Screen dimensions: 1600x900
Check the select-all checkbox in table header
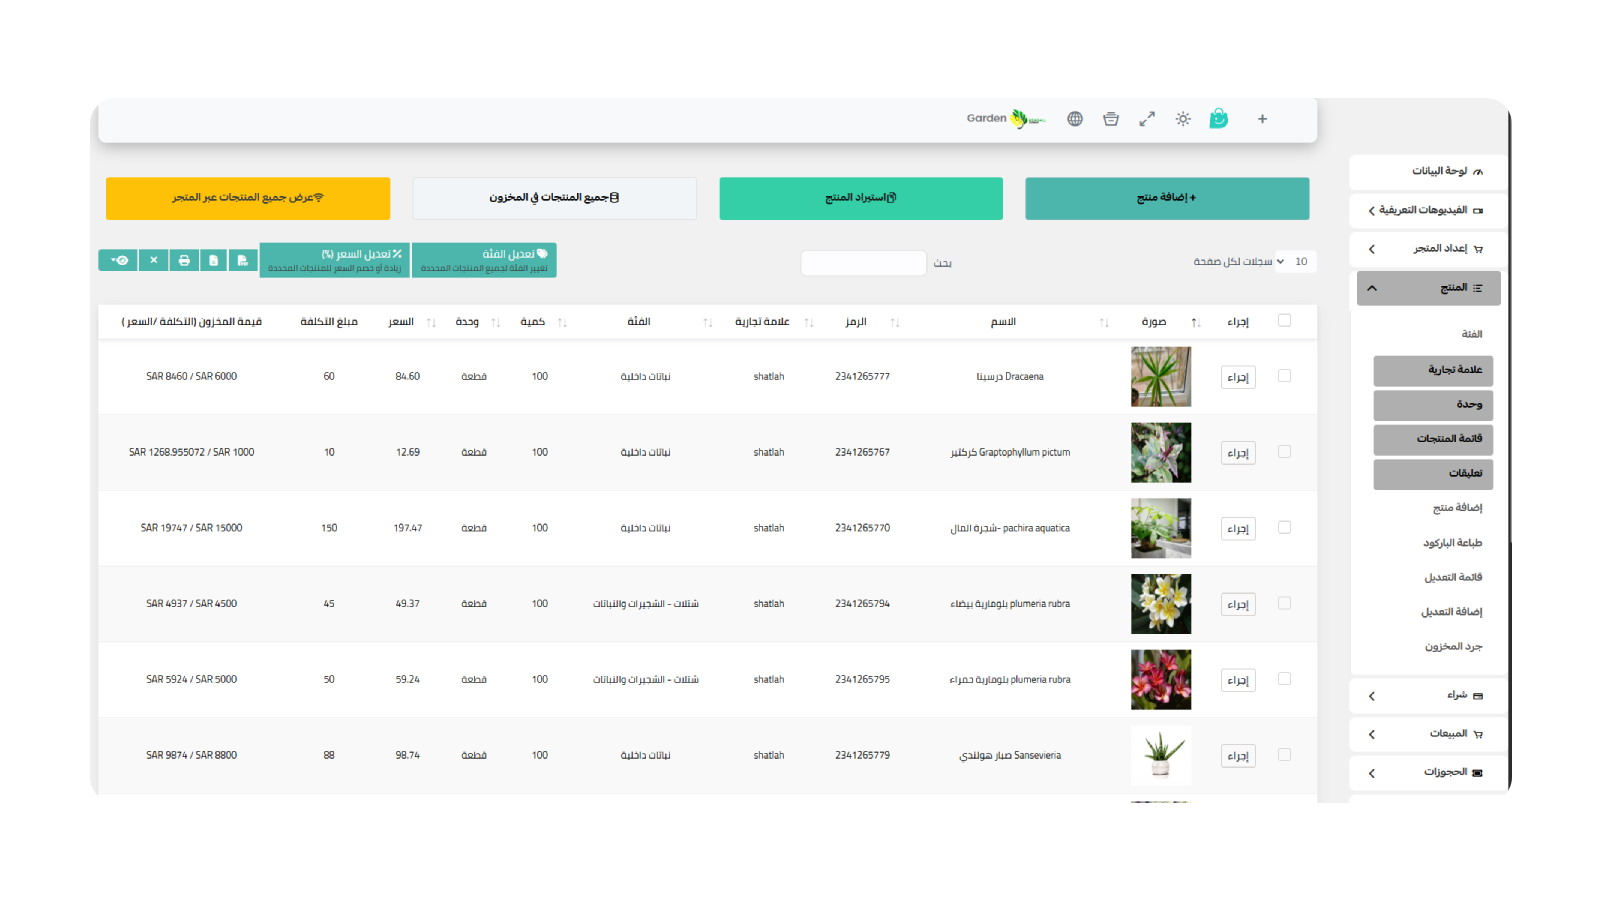(x=1284, y=321)
